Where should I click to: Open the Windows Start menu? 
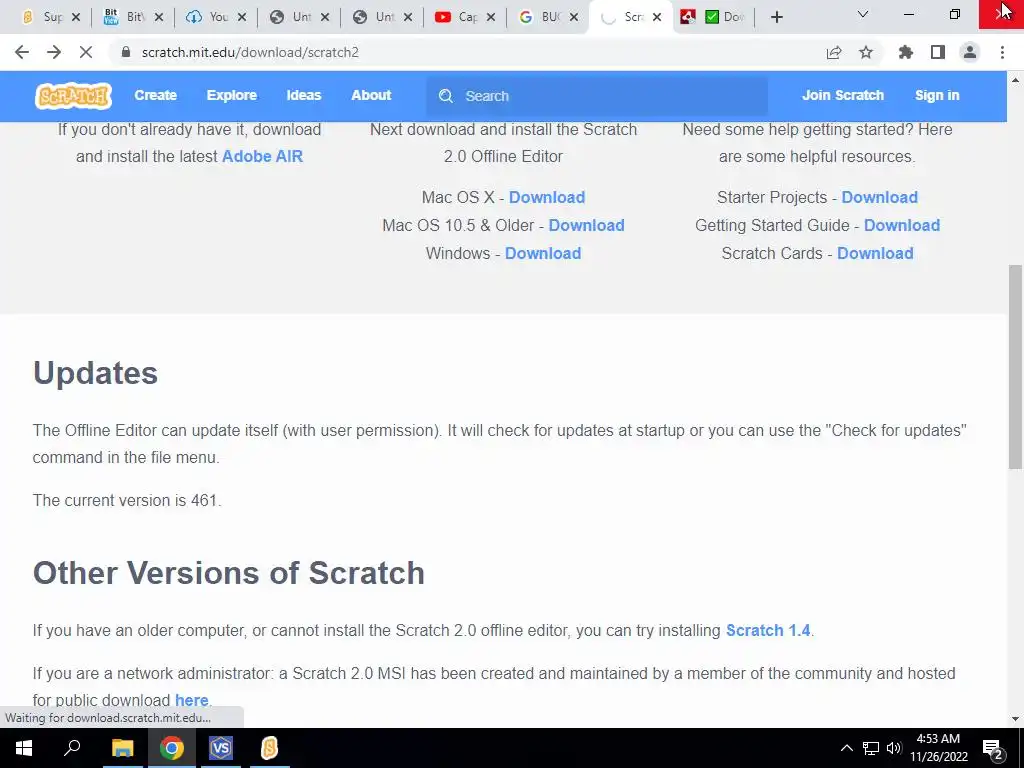(x=24, y=748)
